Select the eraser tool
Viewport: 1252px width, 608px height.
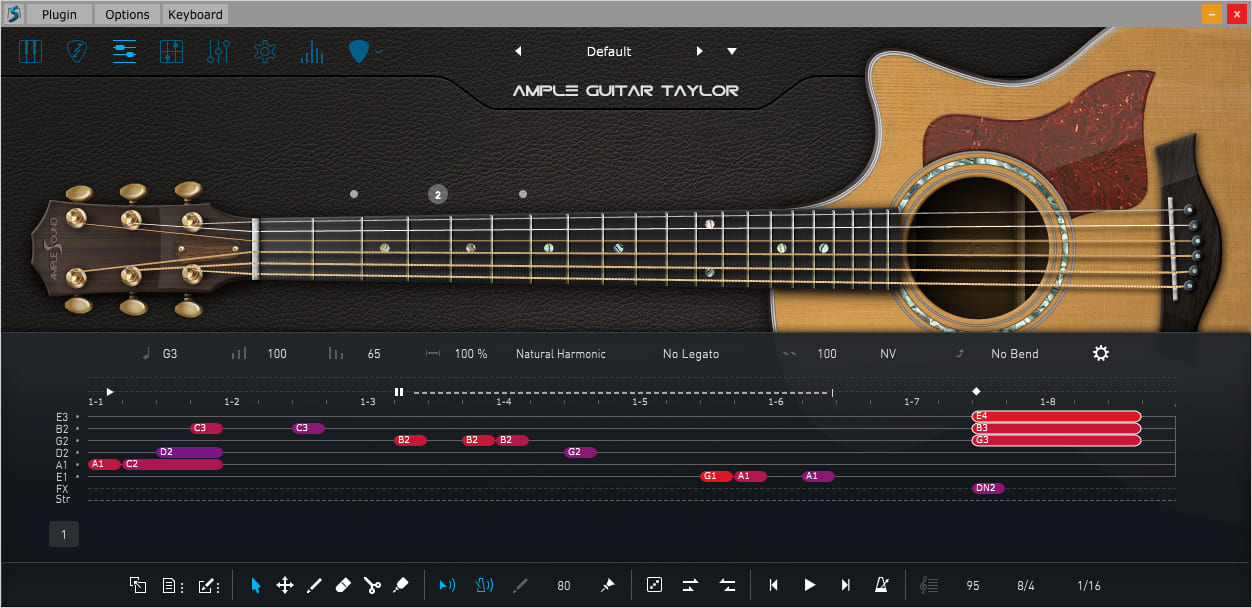pyautogui.click(x=342, y=585)
